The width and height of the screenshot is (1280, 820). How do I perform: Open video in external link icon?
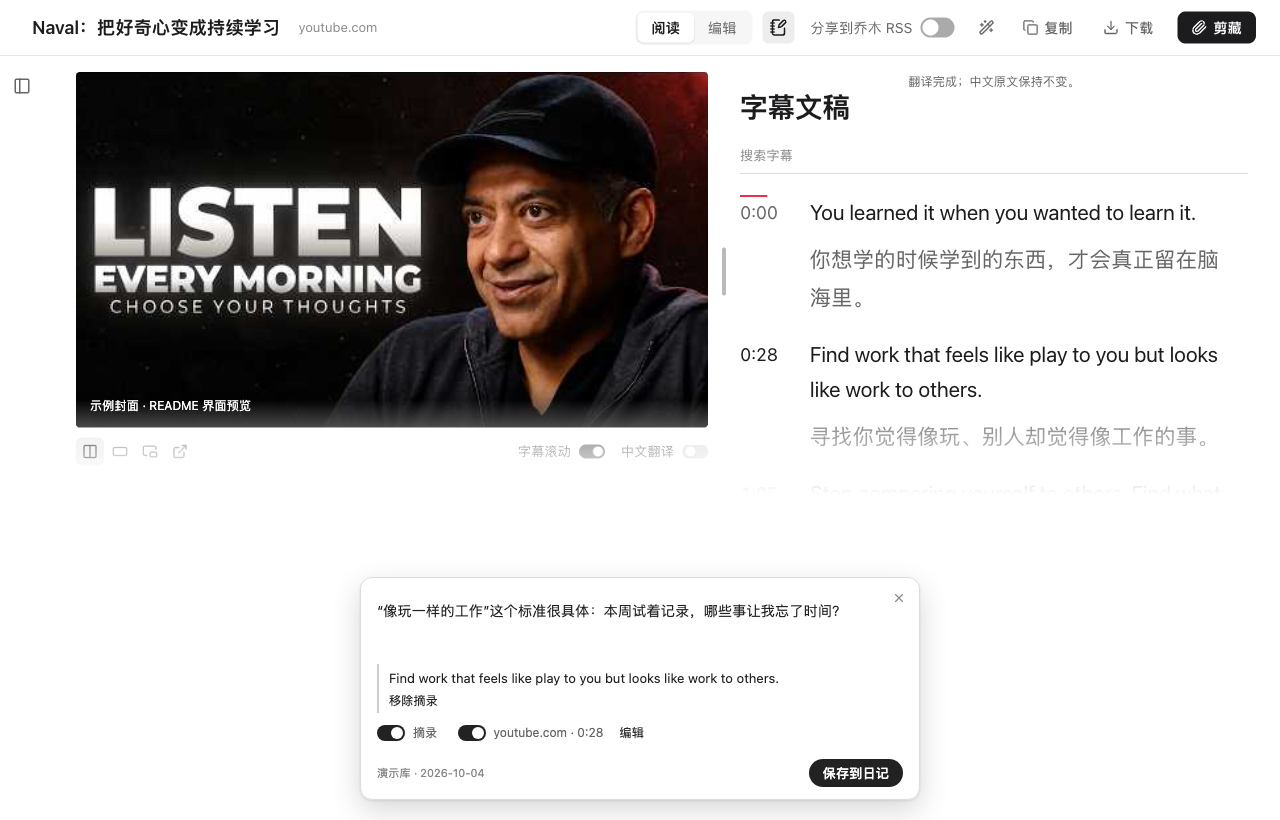180,451
